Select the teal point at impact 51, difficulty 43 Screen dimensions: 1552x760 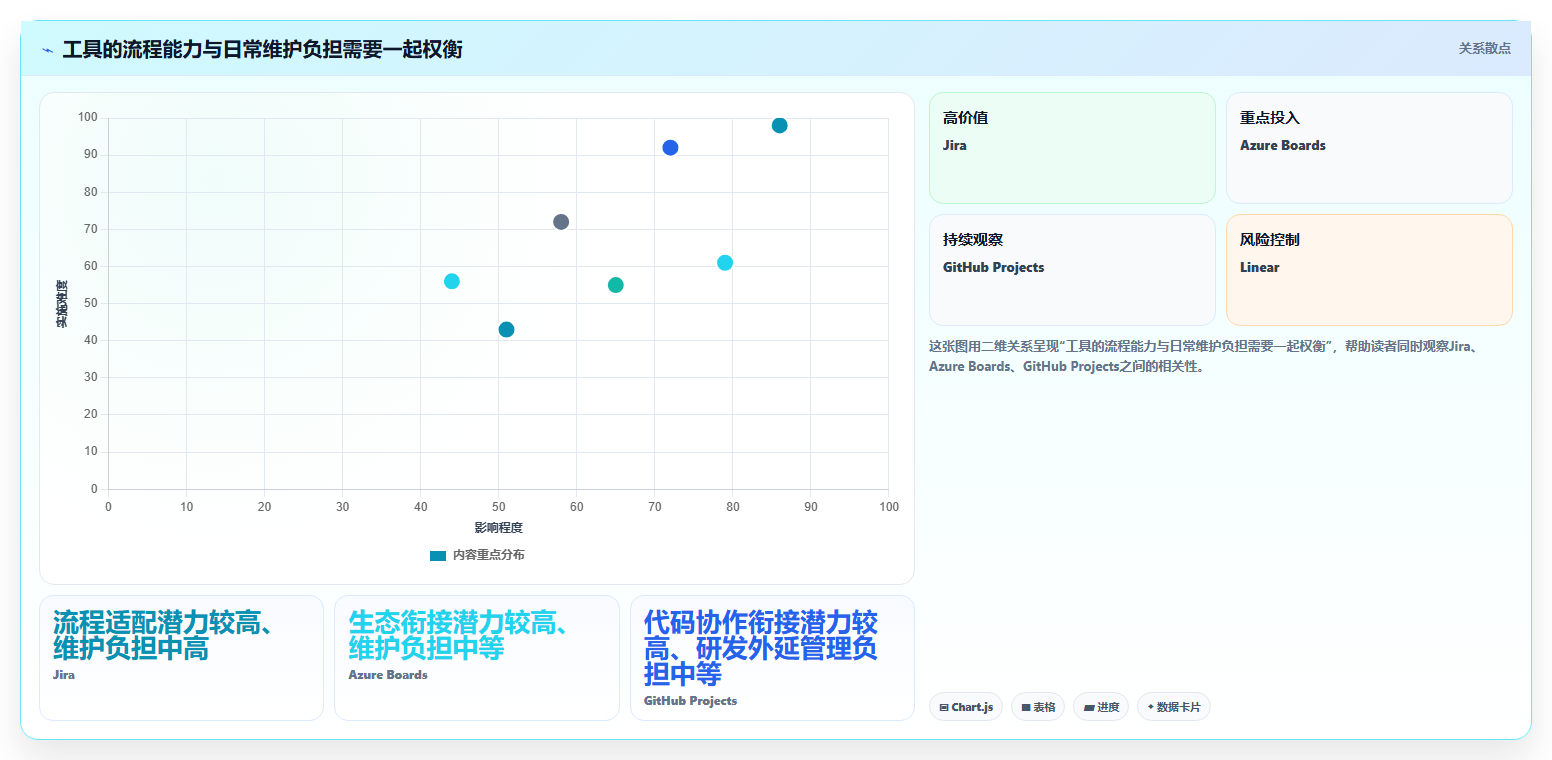(x=507, y=330)
